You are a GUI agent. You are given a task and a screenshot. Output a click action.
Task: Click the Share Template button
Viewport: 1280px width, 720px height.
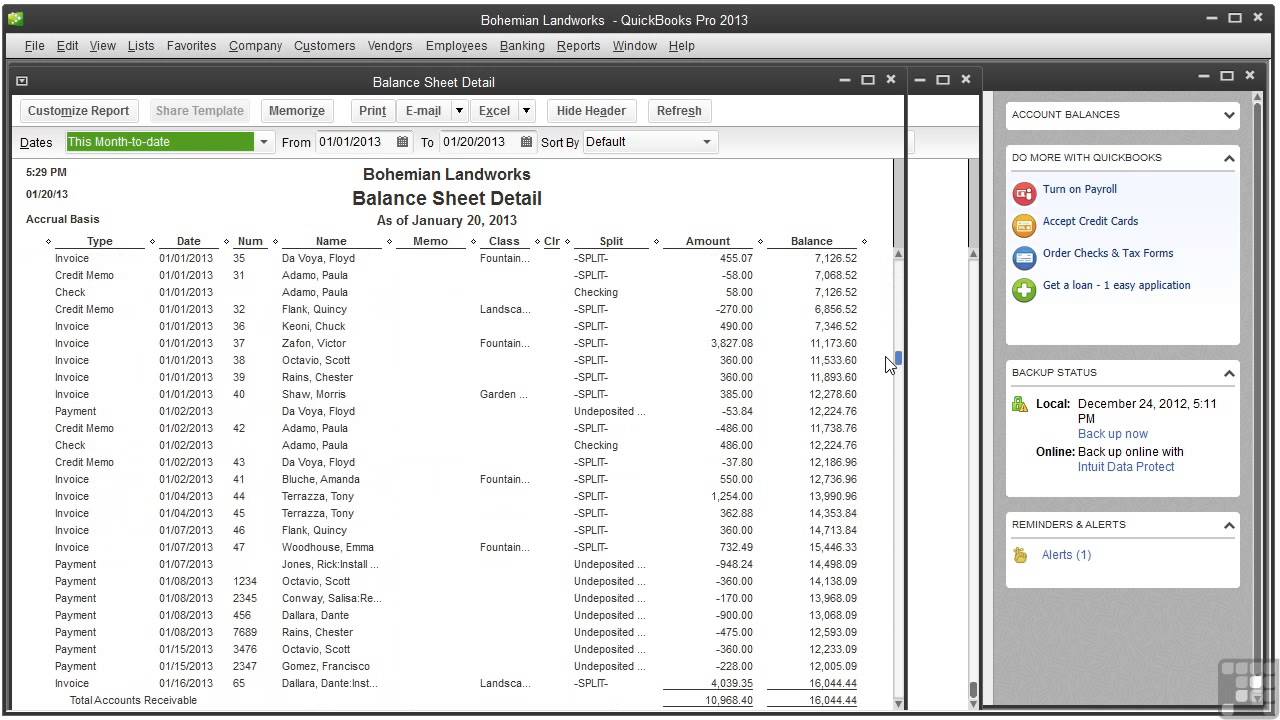(200, 111)
